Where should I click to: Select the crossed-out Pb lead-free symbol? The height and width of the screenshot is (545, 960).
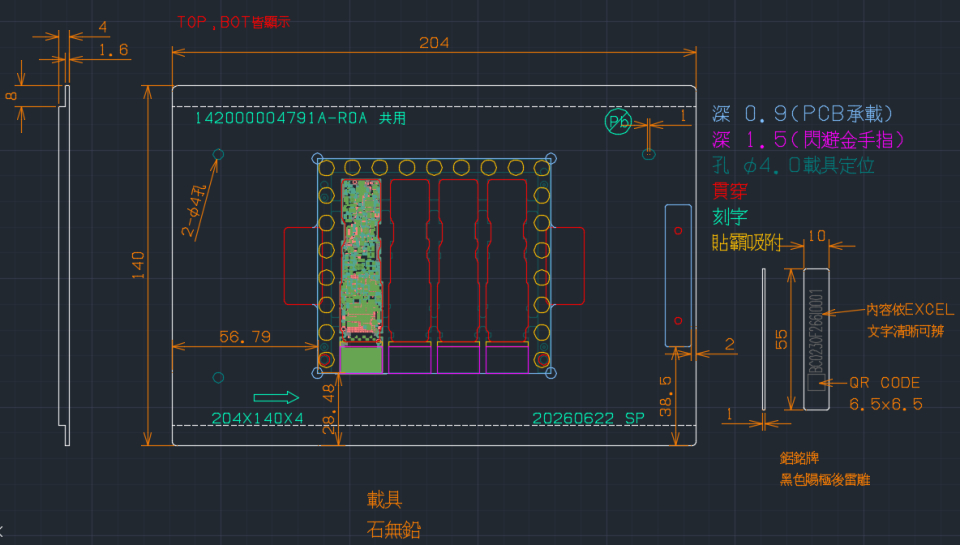point(618,121)
